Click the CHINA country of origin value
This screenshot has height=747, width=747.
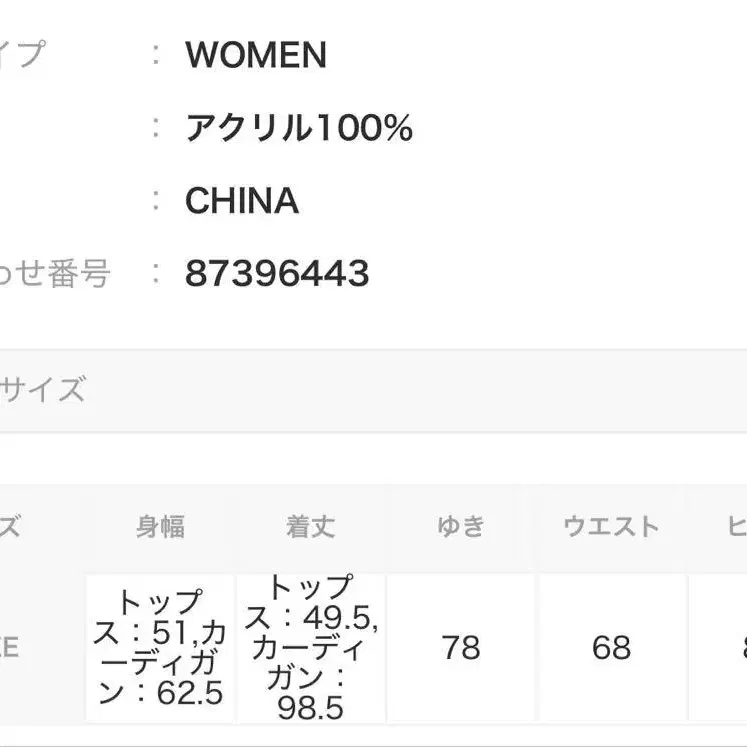click(x=242, y=201)
